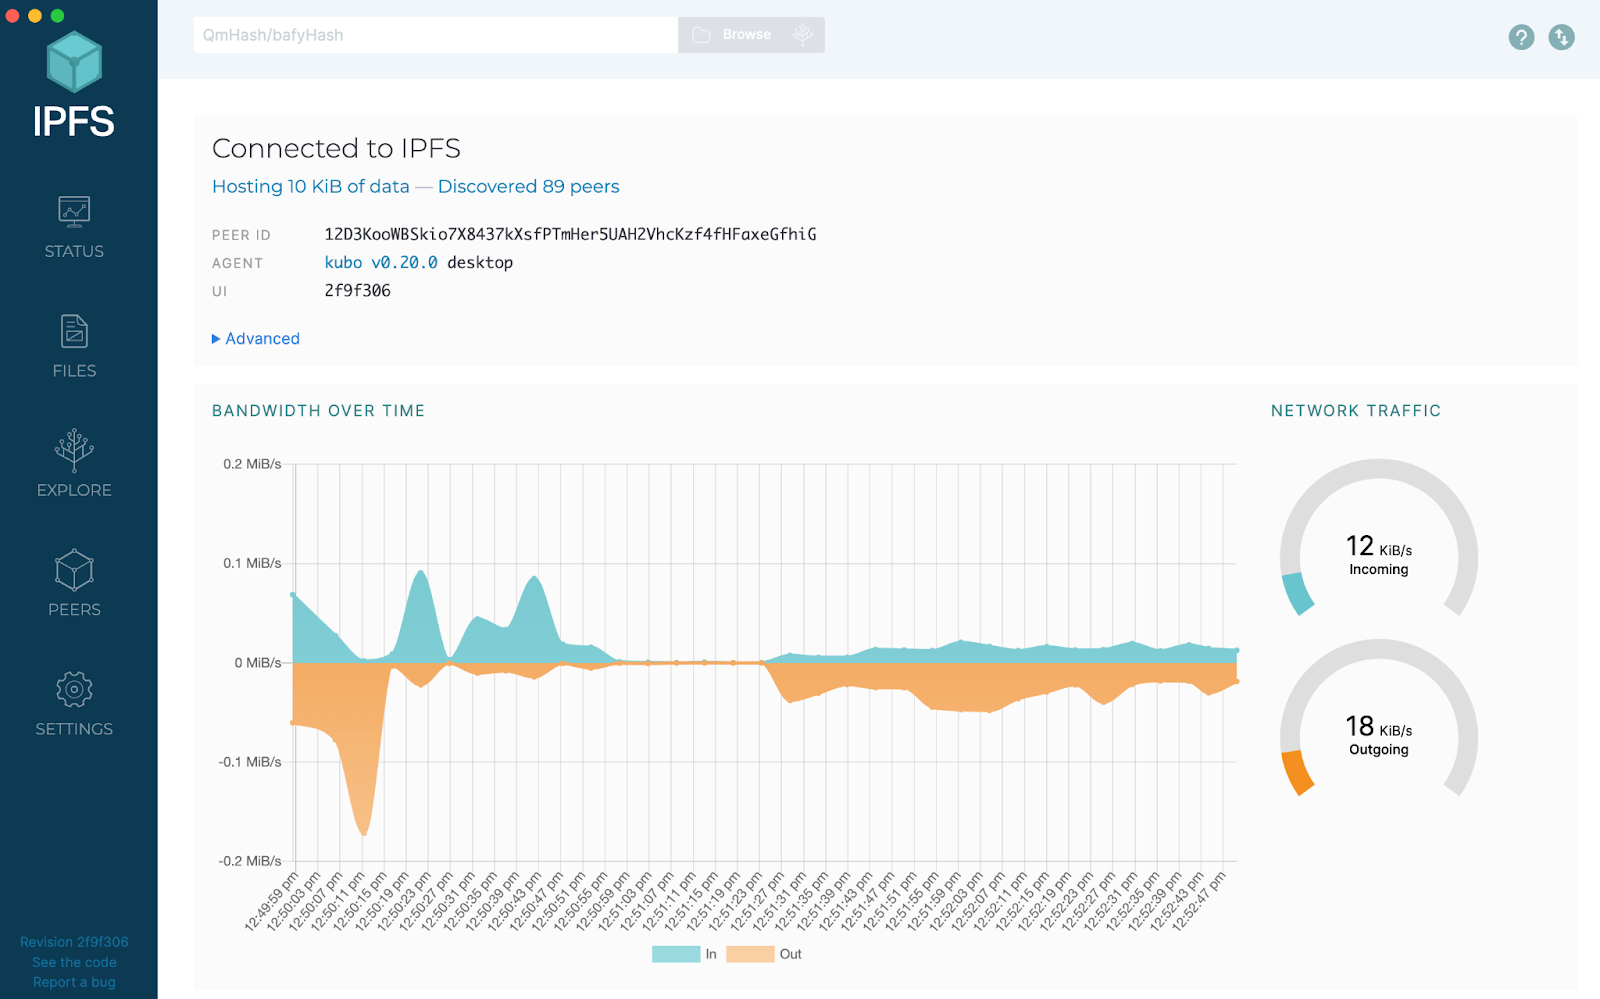The height and width of the screenshot is (999, 1600).
Task: Click the PEER ID field label
Action: (241, 235)
